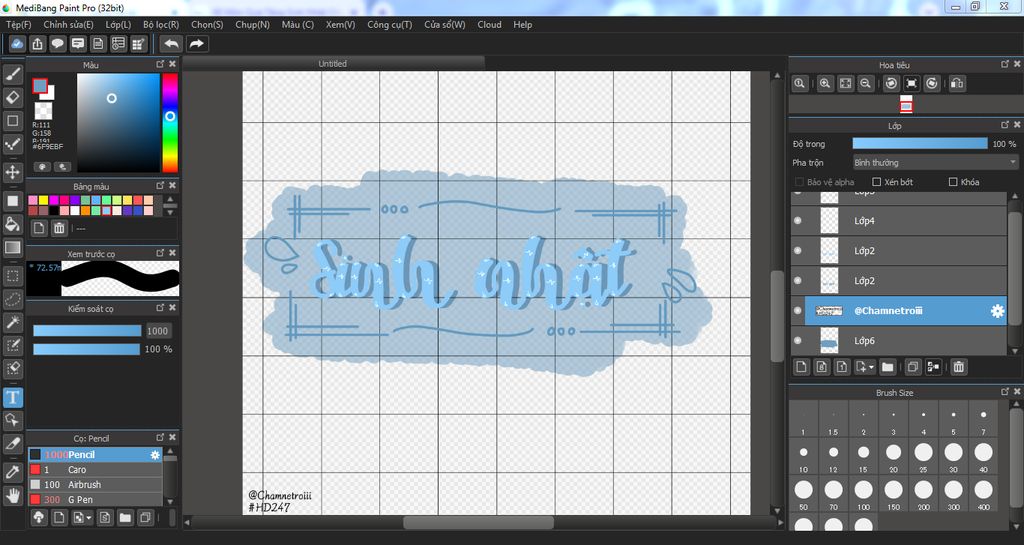Rotate canvas right in navigator
The image size is (1024, 545).
[x=932, y=84]
